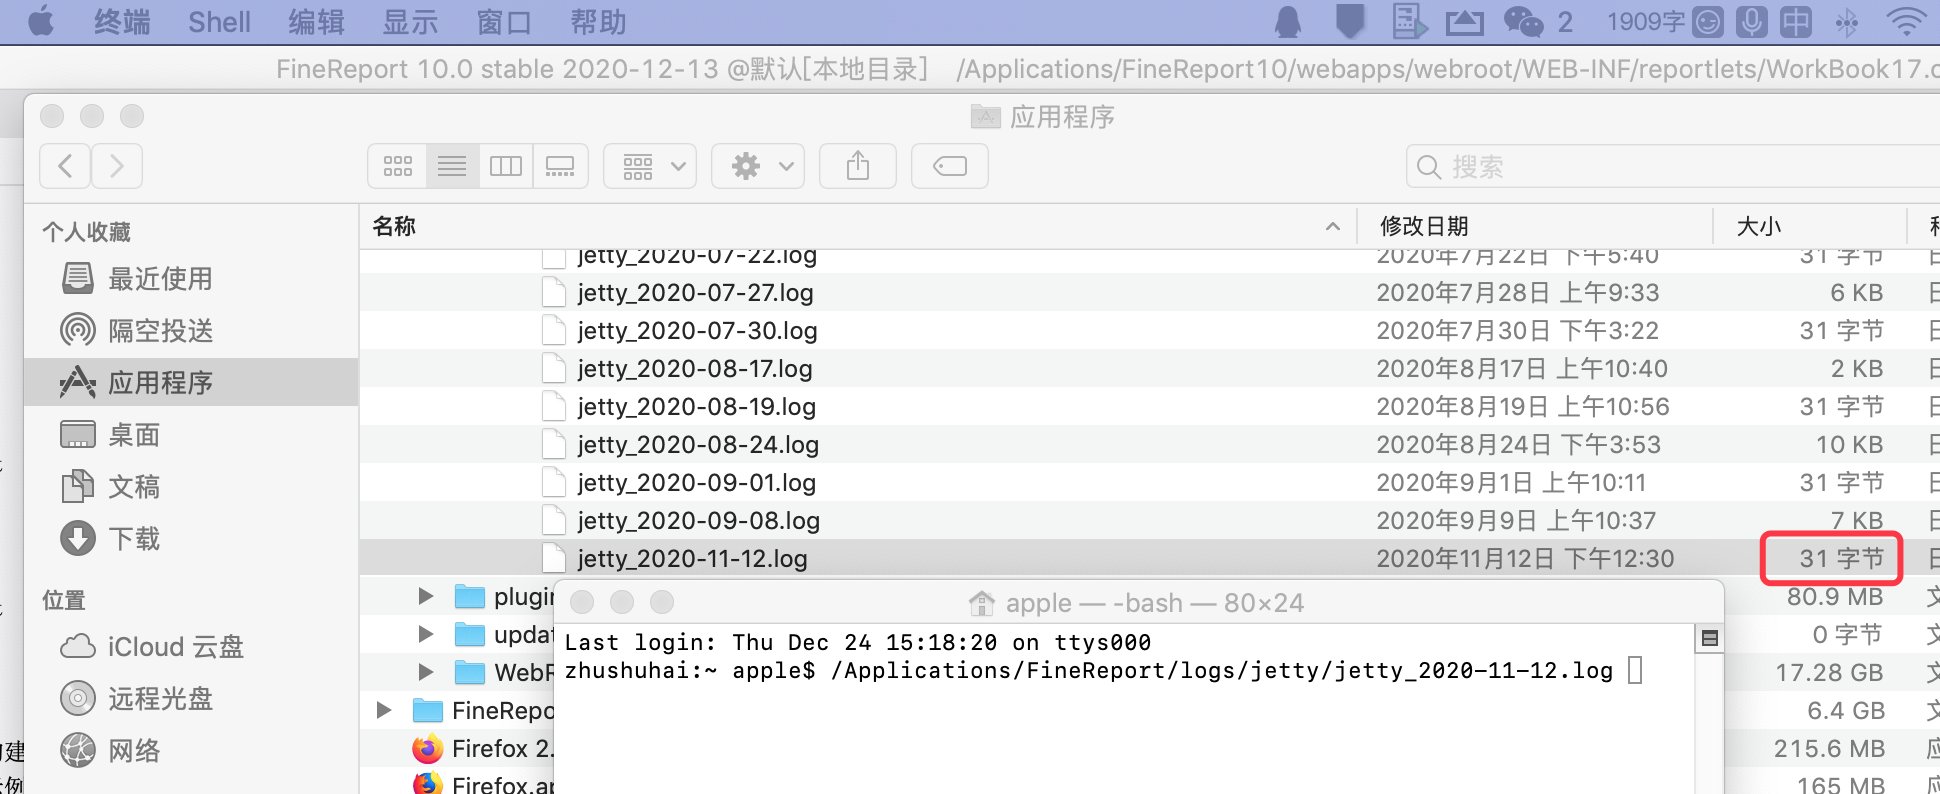Select 应用程序 in sidebar
The image size is (1940, 794).
[190, 383]
